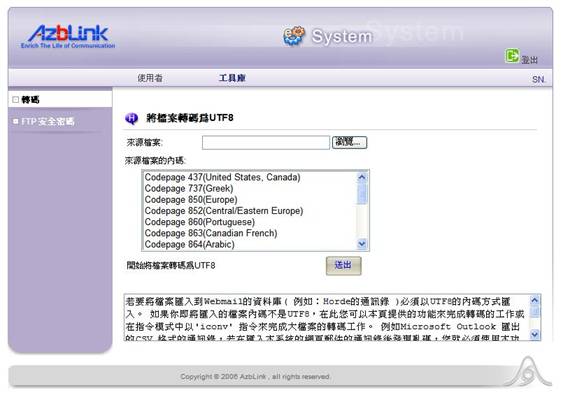The image size is (563, 395).
Task: Click the square bullet next to FTP 安全密碼
Action: pyautogui.click(x=15, y=121)
